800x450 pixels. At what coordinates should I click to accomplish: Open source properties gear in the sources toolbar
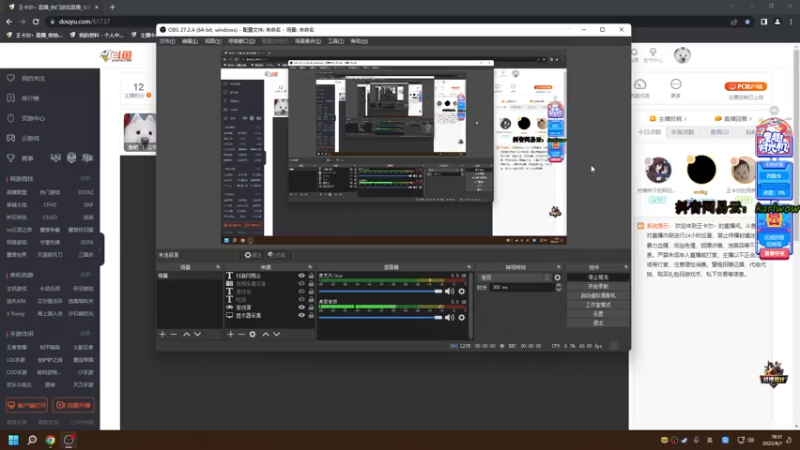(x=253, y=334)
